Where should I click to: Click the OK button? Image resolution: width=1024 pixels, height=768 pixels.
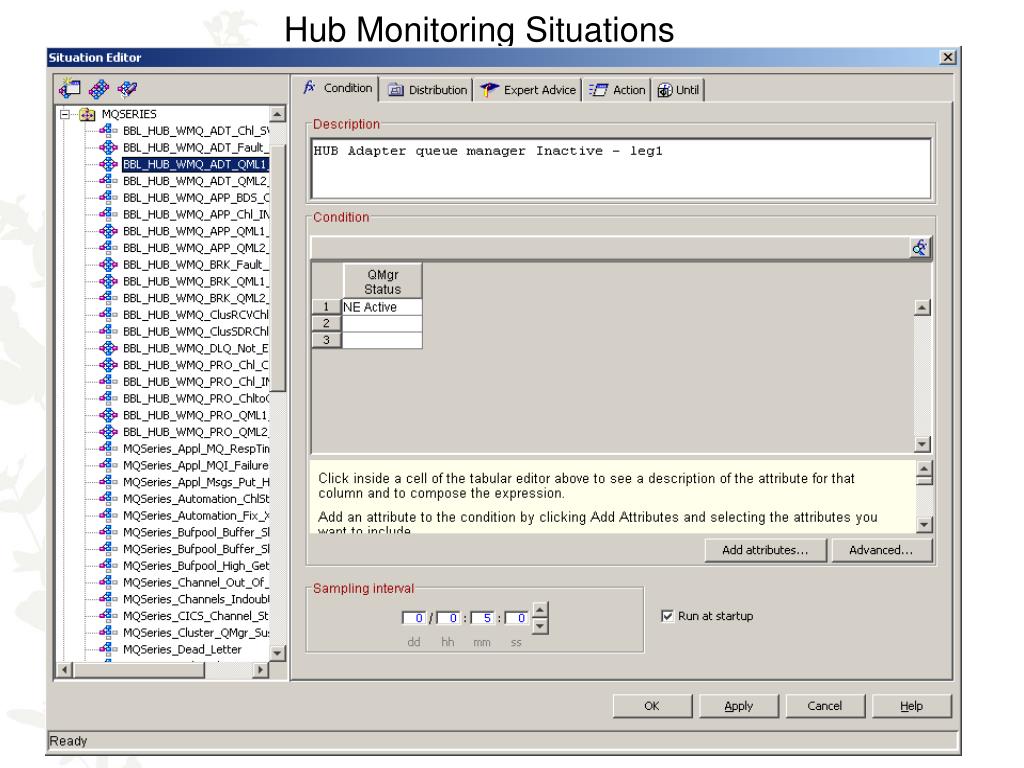[652, 706]
